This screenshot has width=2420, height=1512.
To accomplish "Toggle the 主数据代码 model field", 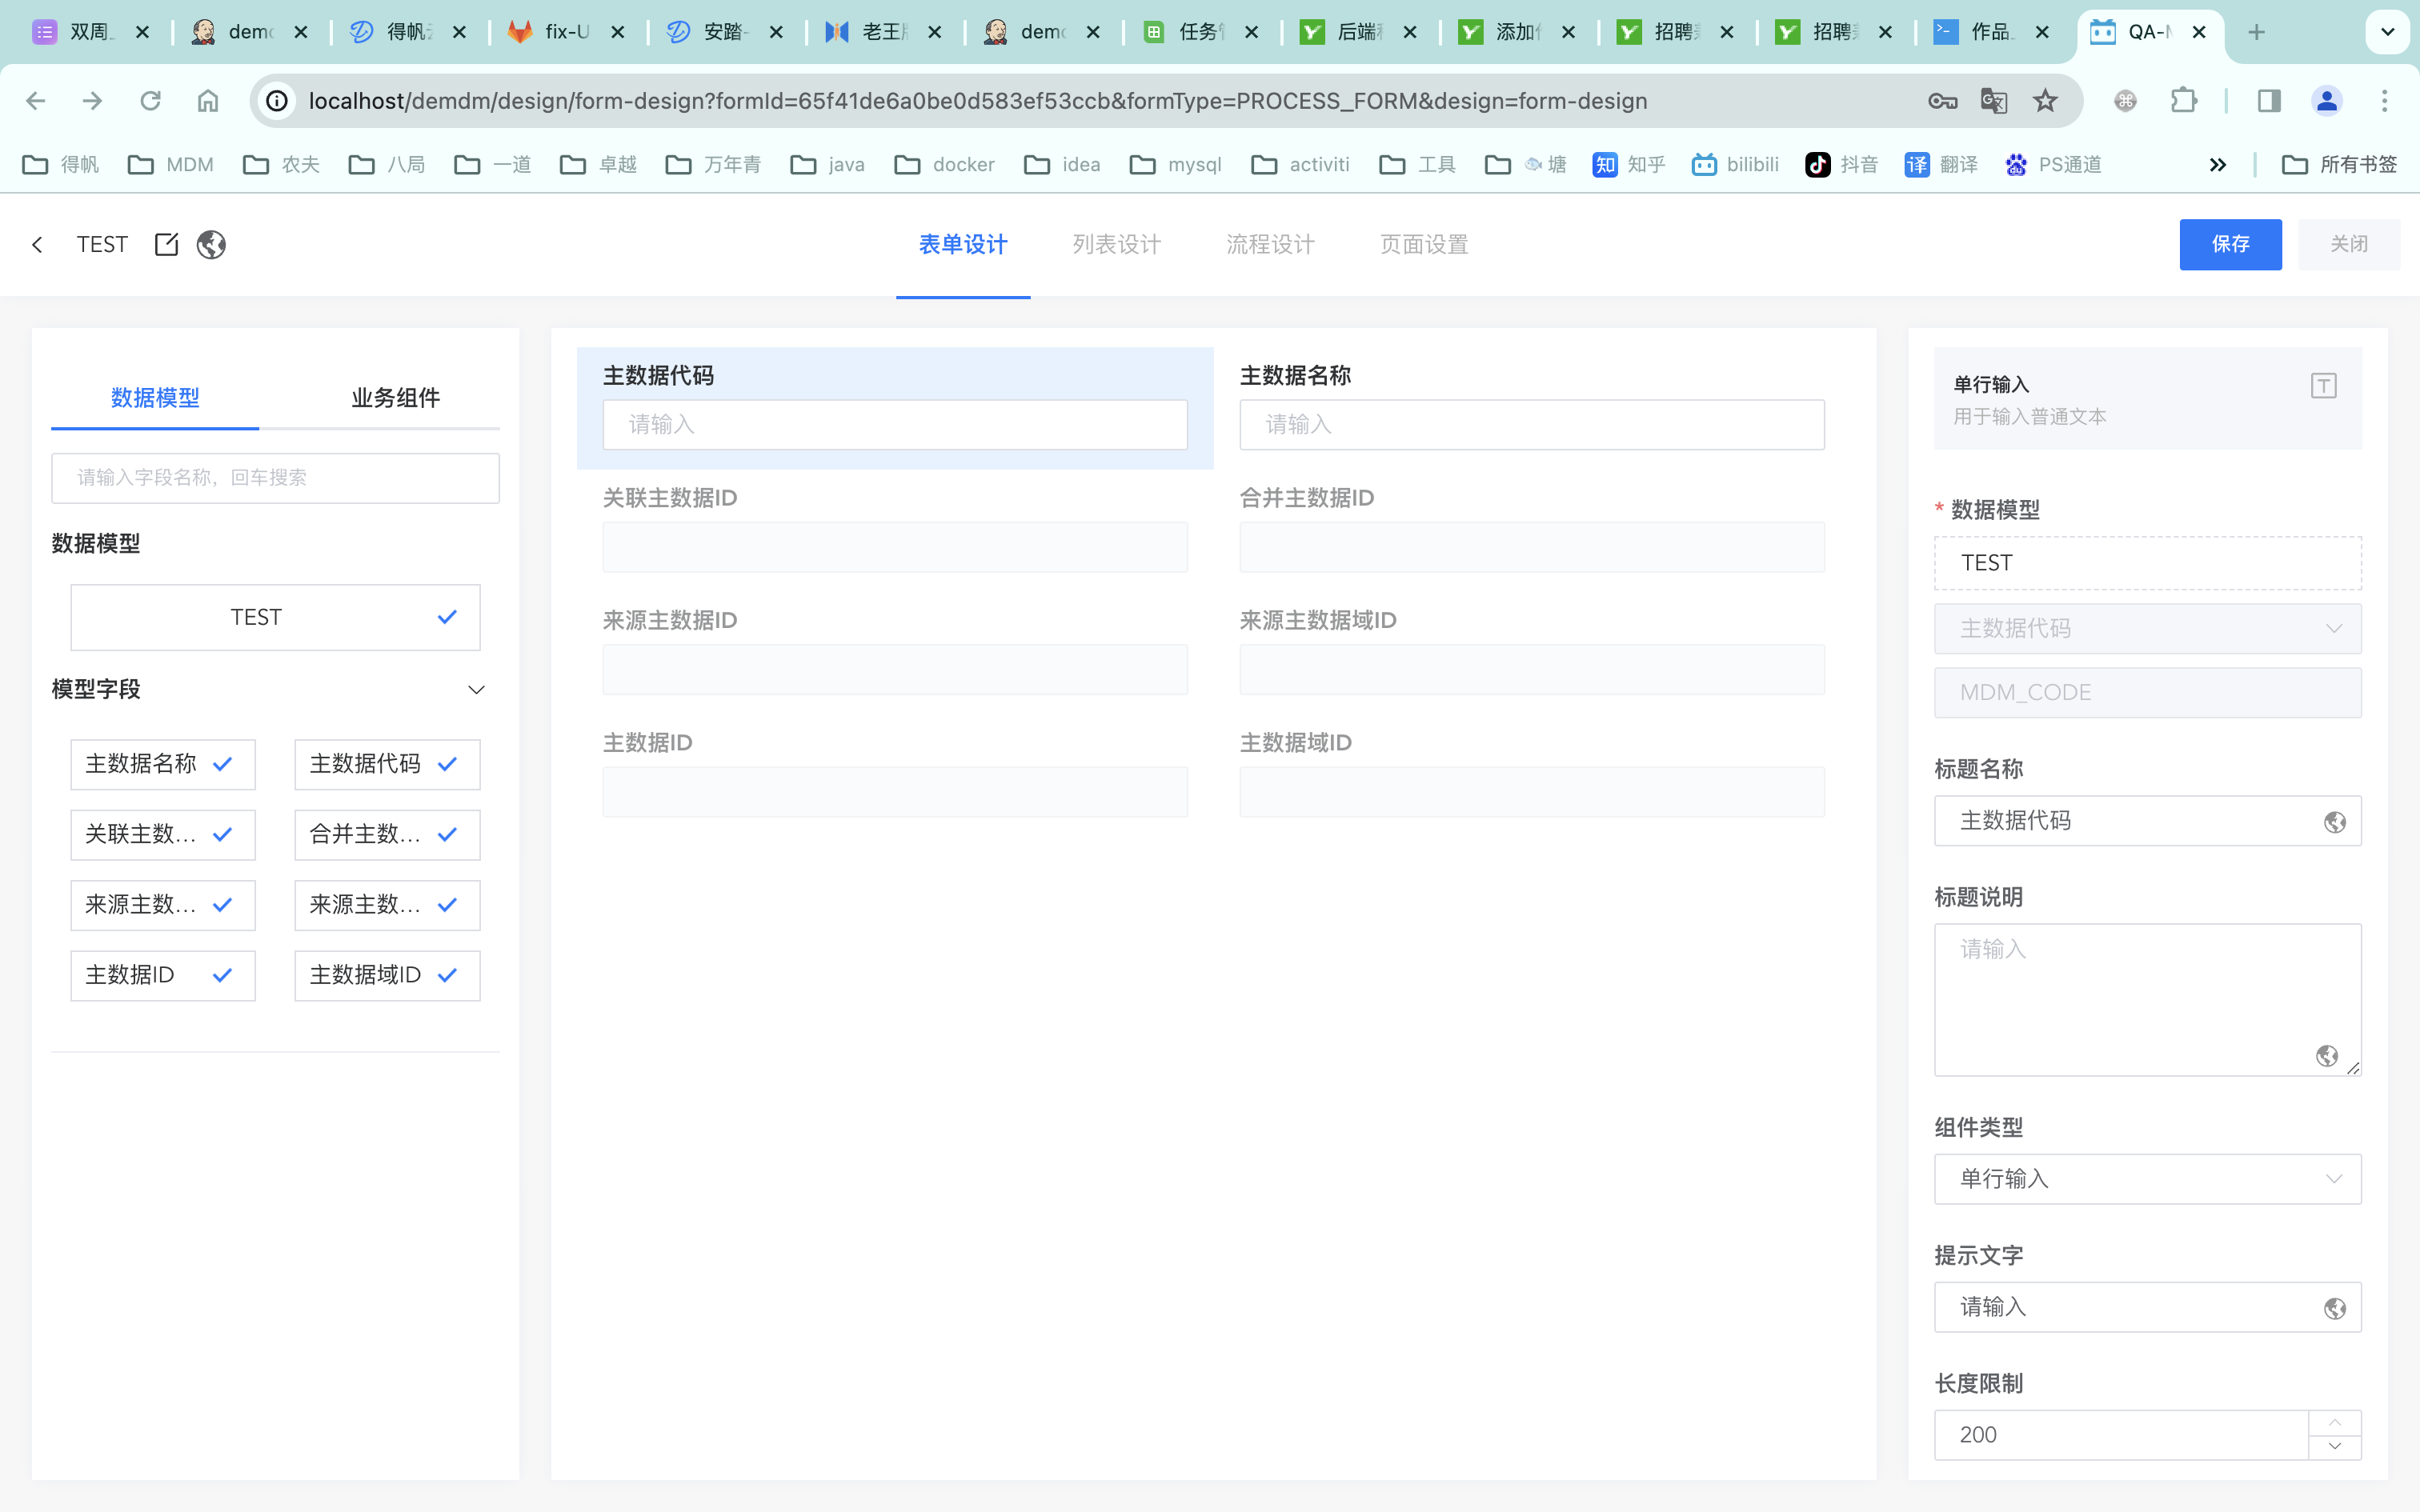I will click(x=387, y=764).
